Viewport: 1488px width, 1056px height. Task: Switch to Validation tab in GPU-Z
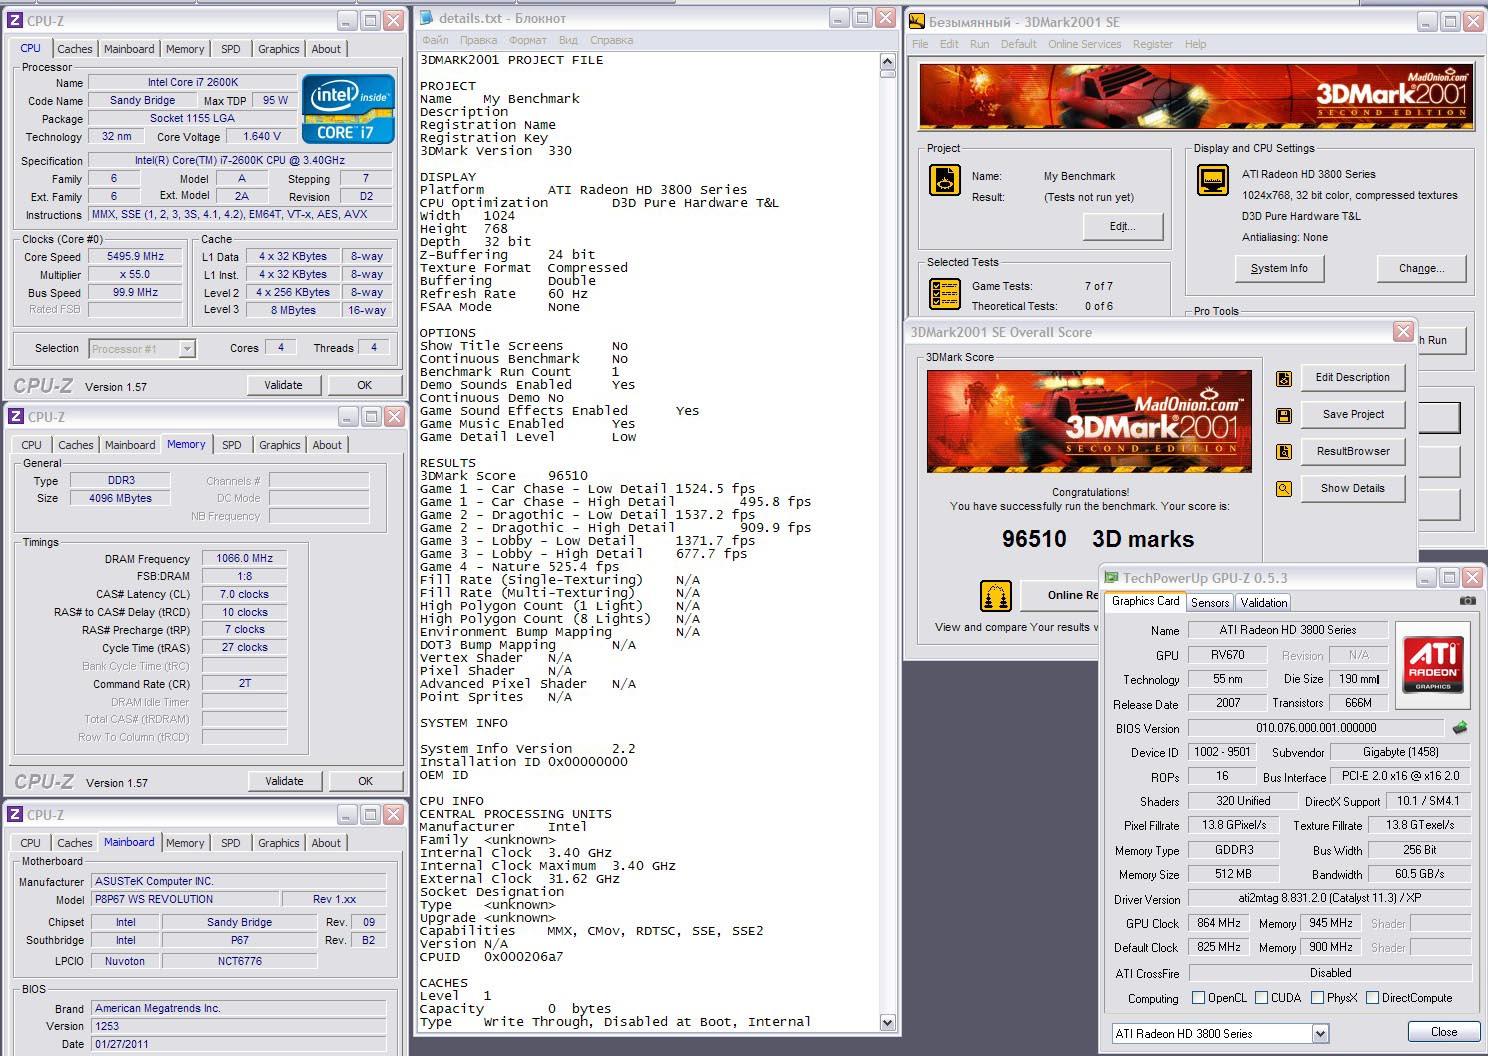[1264, 602]
